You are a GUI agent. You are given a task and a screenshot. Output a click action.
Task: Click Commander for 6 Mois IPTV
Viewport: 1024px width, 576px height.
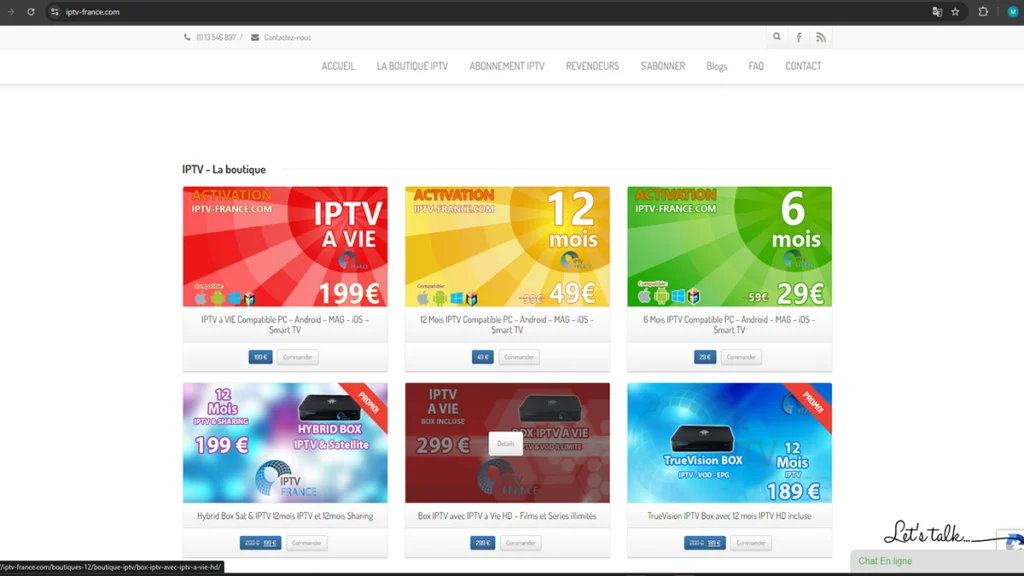click(x=741, y=357)
